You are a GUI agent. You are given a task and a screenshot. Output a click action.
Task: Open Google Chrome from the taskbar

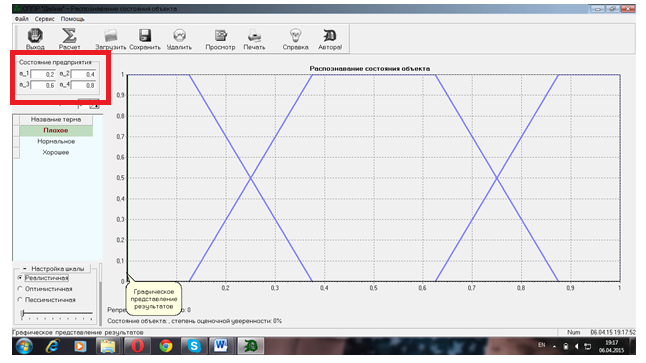[166, 346]
